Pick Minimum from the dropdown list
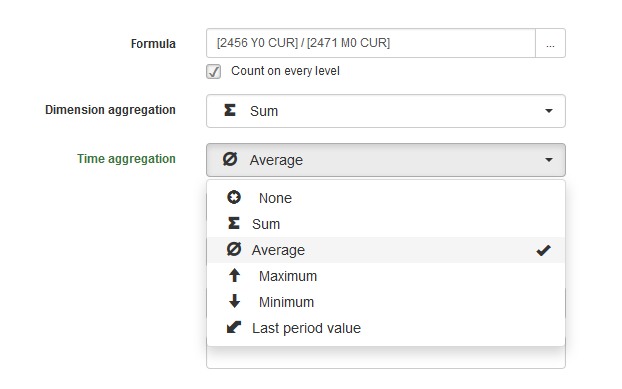The image size is (622, 389). (386, 302)
